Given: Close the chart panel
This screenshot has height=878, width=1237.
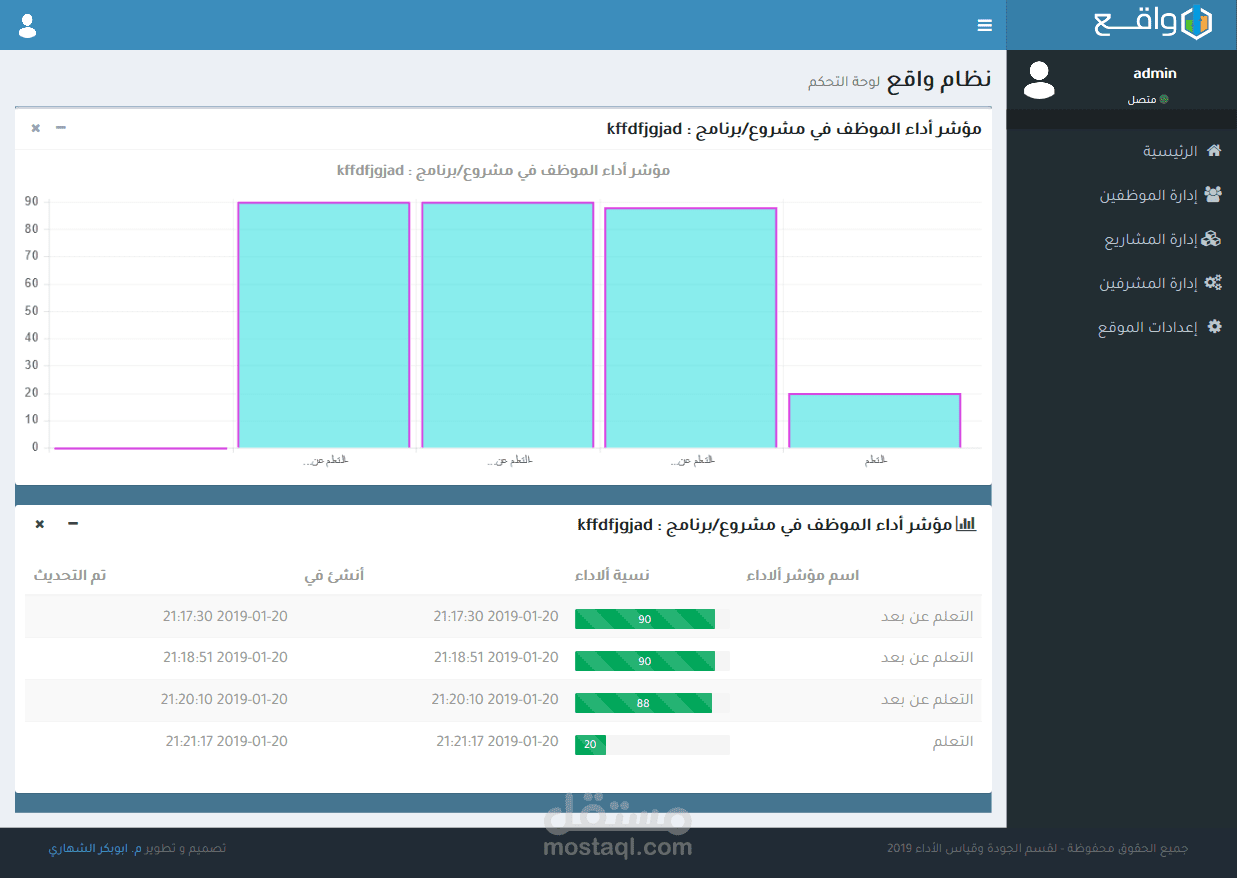Looking at the screenshot, I should (x=36, y=128).
